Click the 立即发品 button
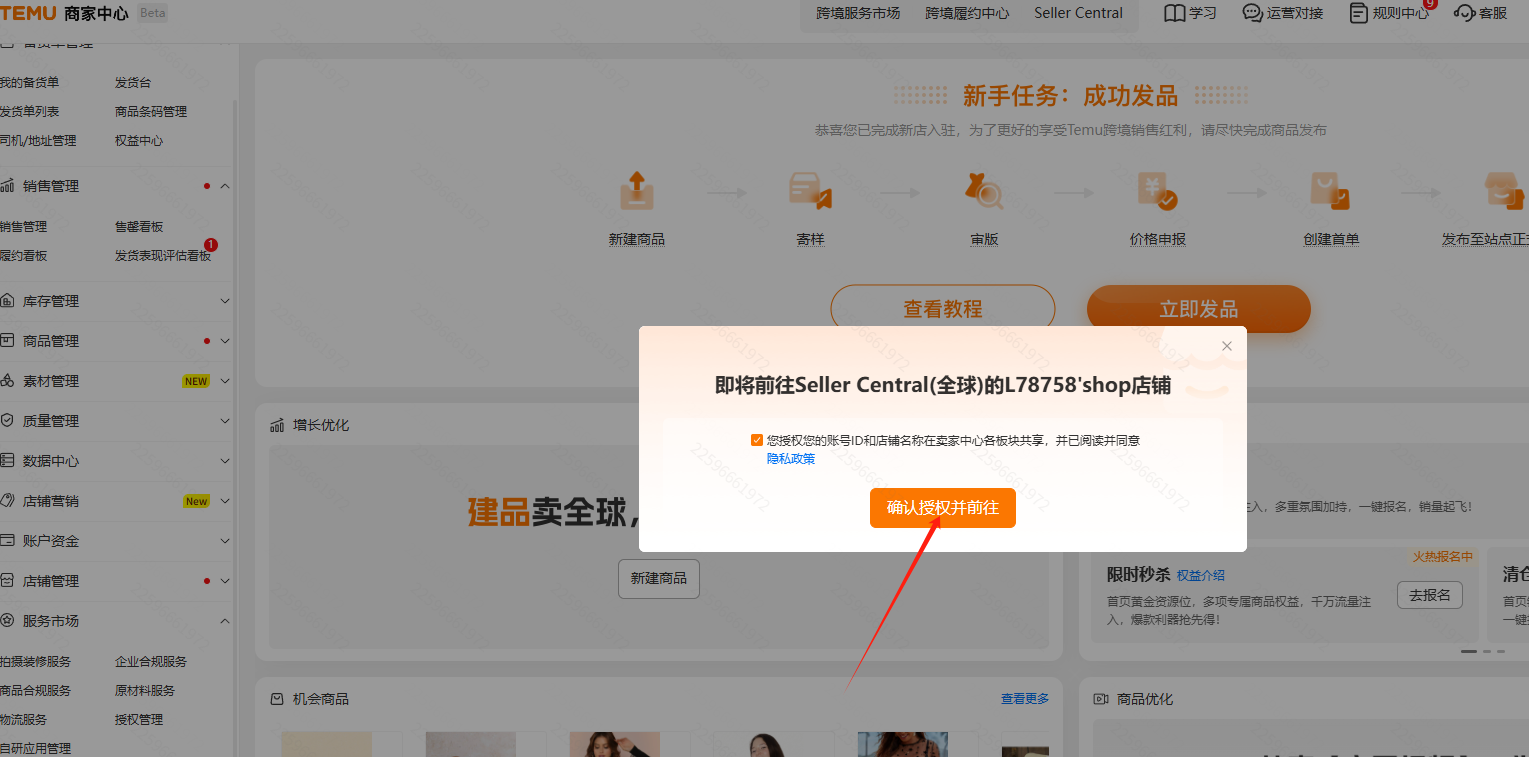This screenshot has width=1529, height=757. coord(1198,309)
